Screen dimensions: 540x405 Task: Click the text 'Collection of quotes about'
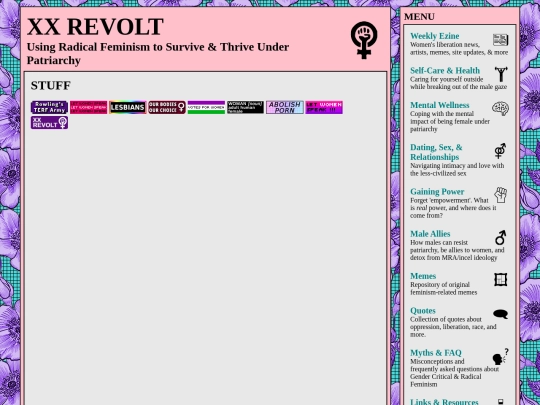click(x=446, y=319)
